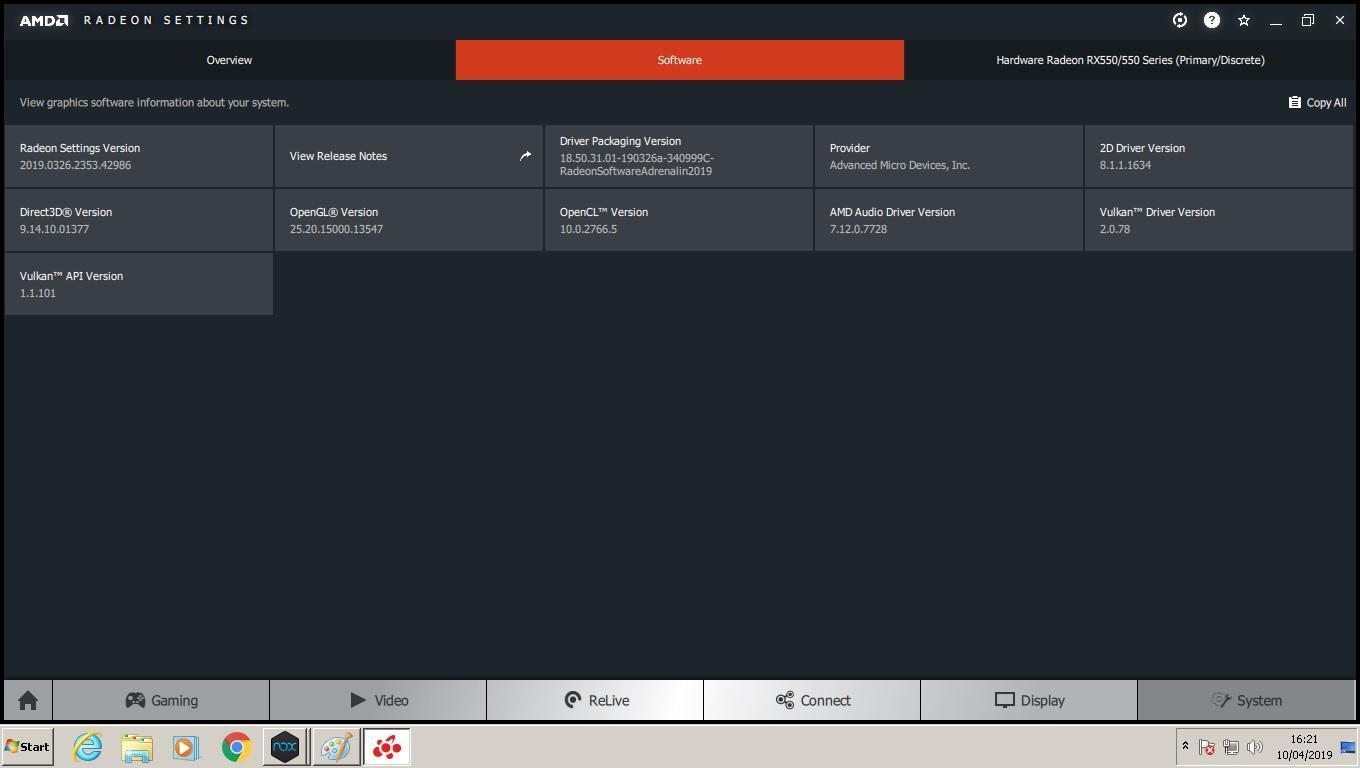Open the Connect section

[812, 700]
